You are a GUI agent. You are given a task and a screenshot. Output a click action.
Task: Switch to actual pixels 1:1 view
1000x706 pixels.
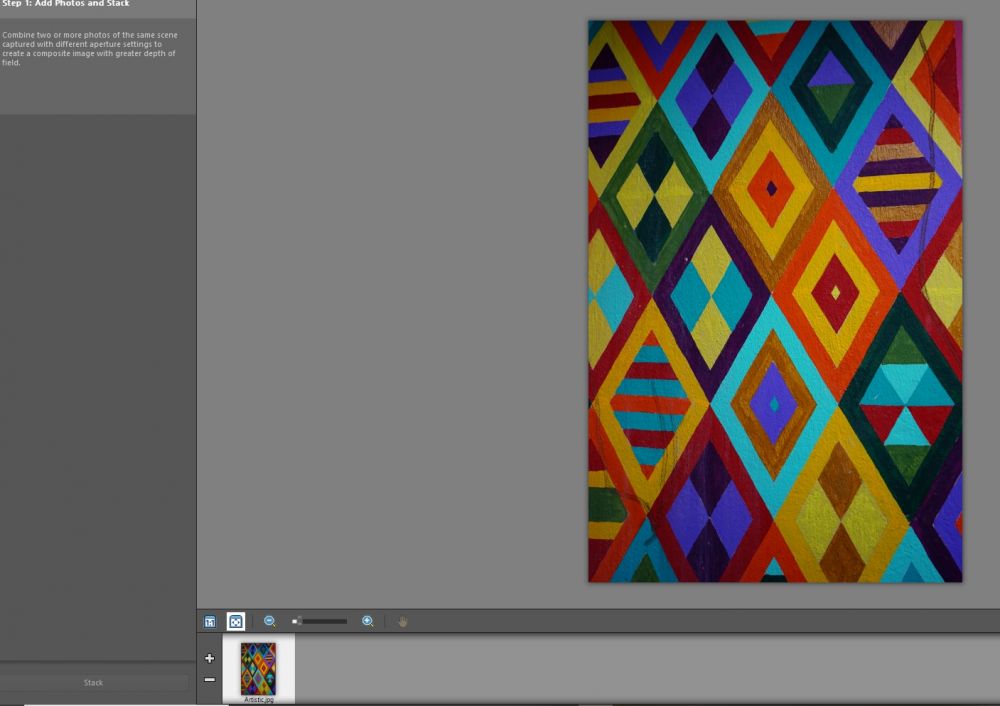[x=210, y=621]
